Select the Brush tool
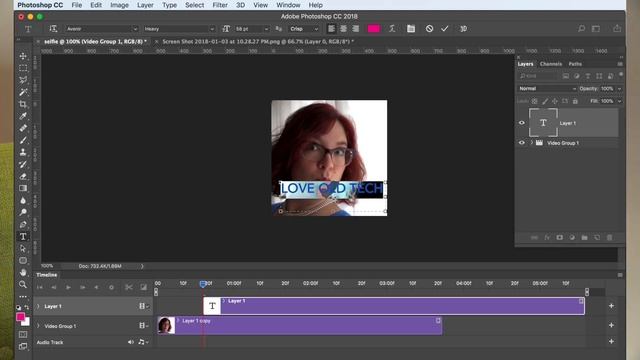 click(23, 140)
